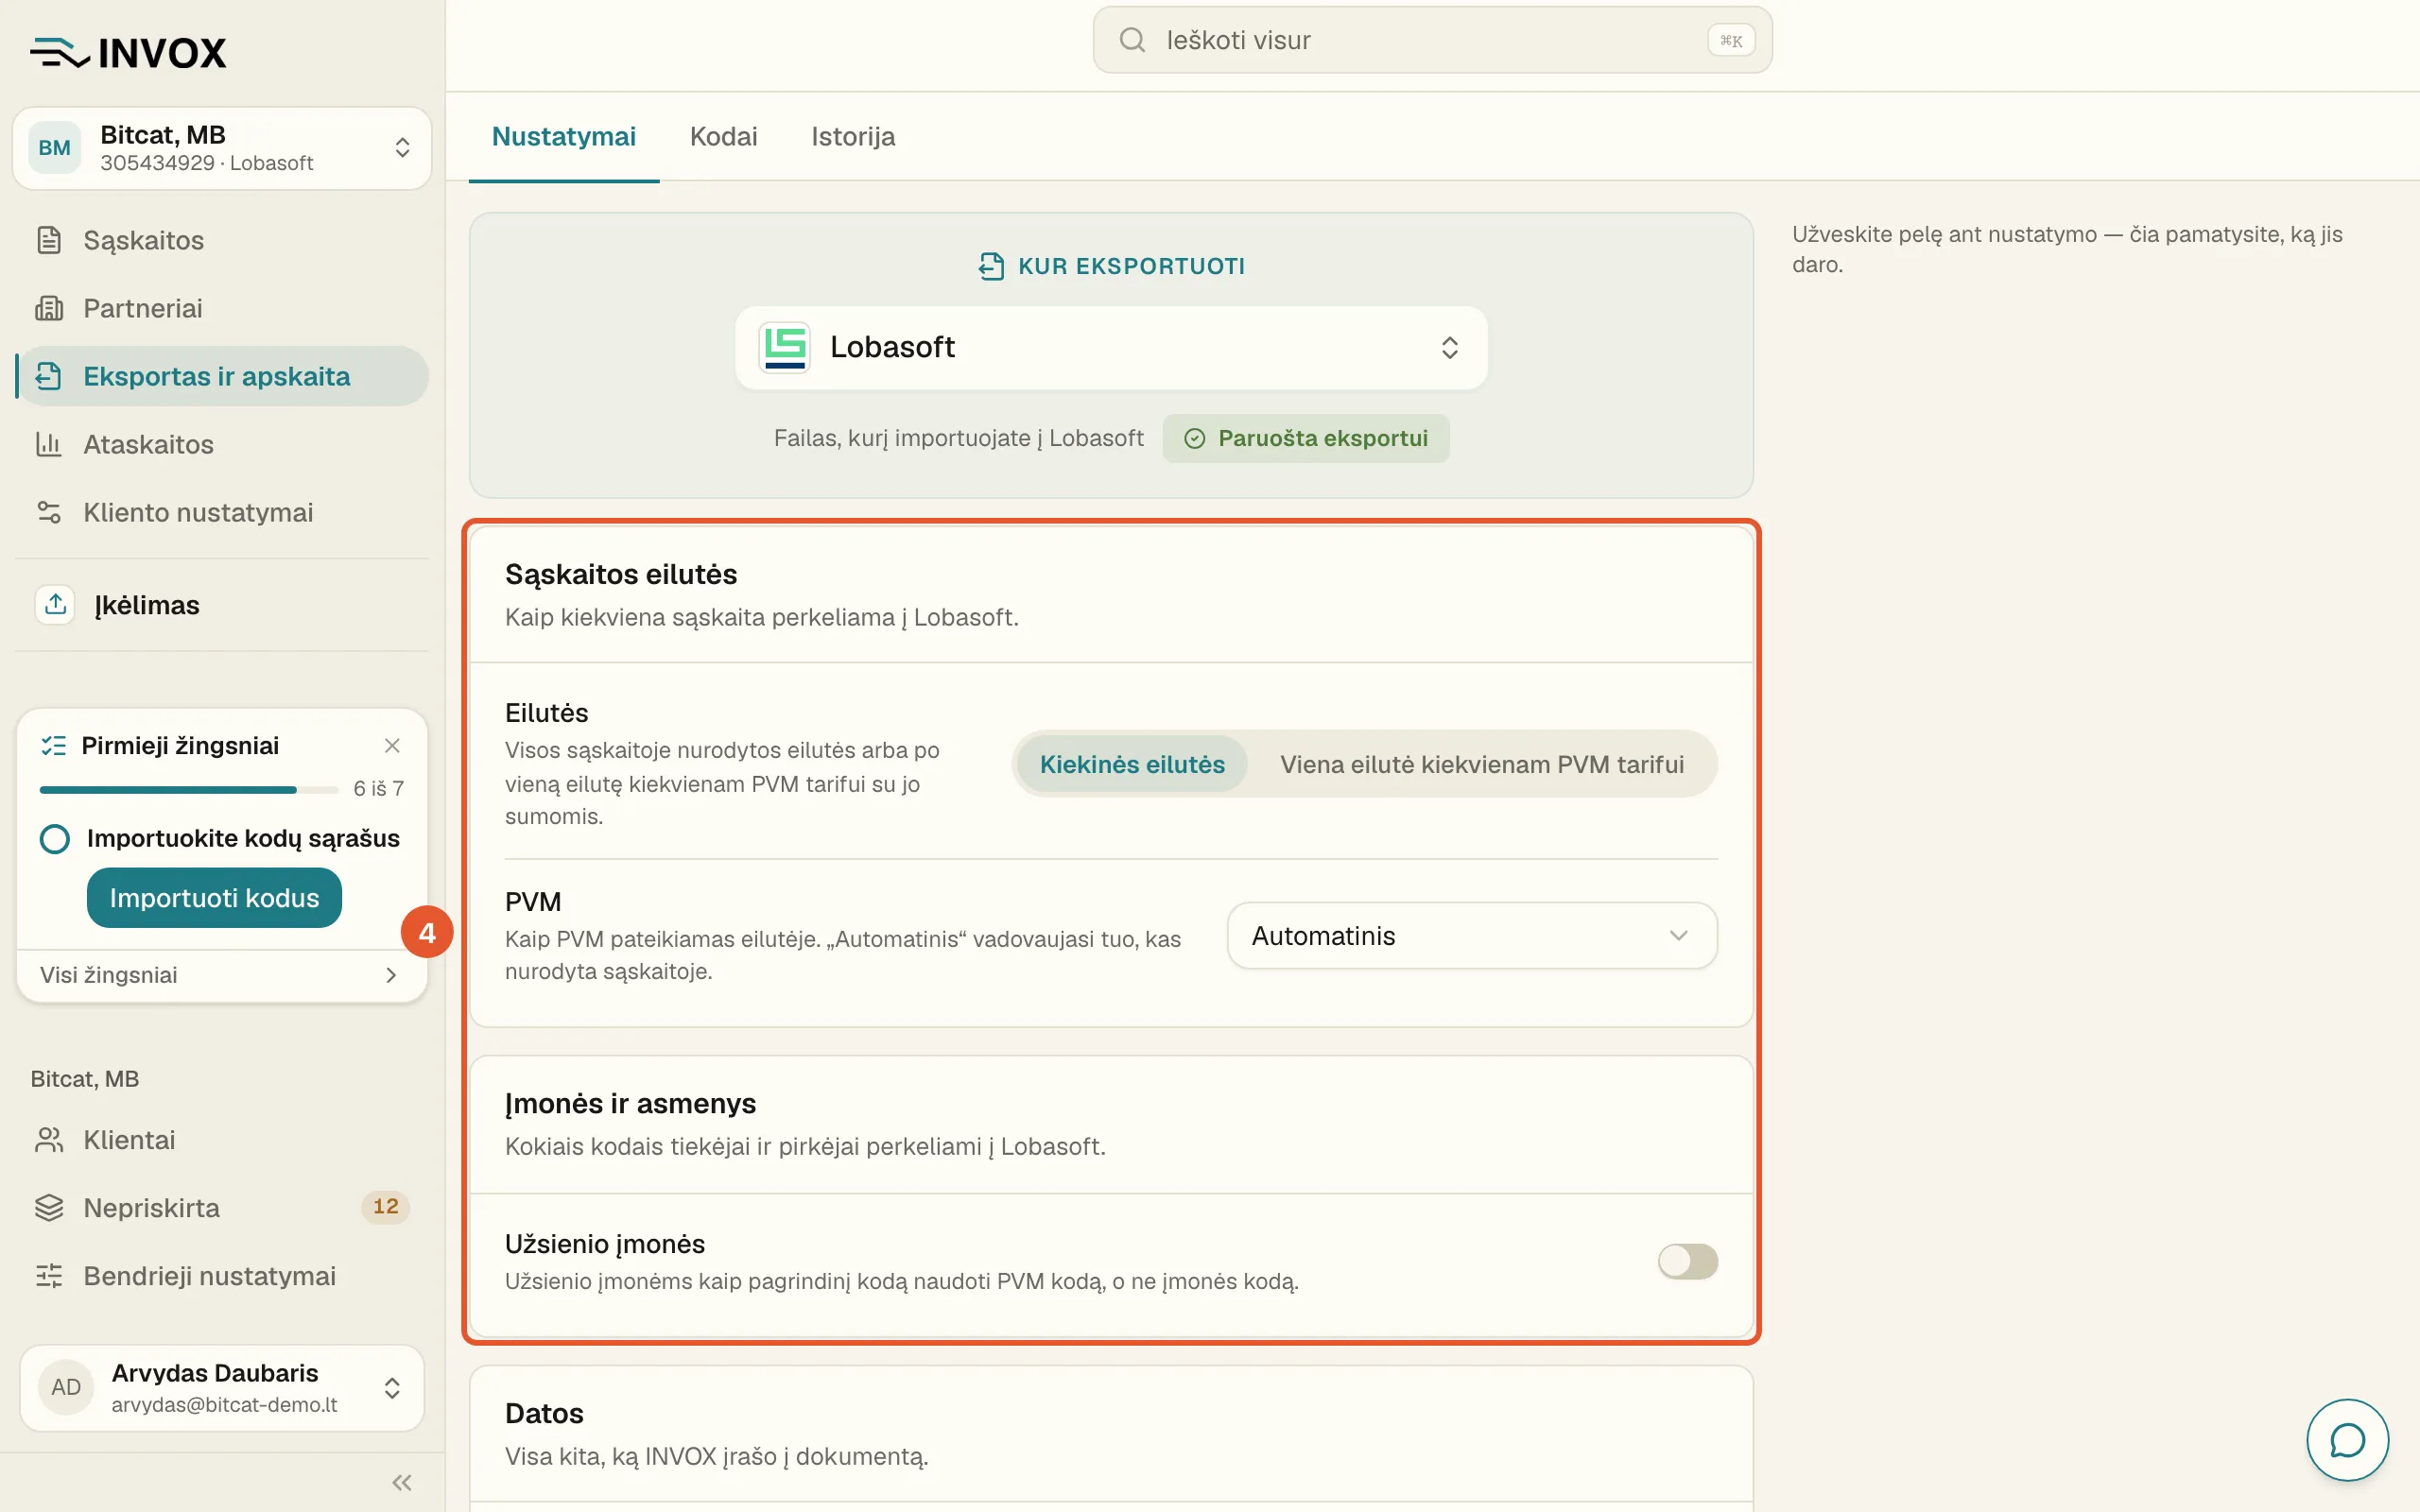Open the chat support bubble

tap(2348, 1441)
